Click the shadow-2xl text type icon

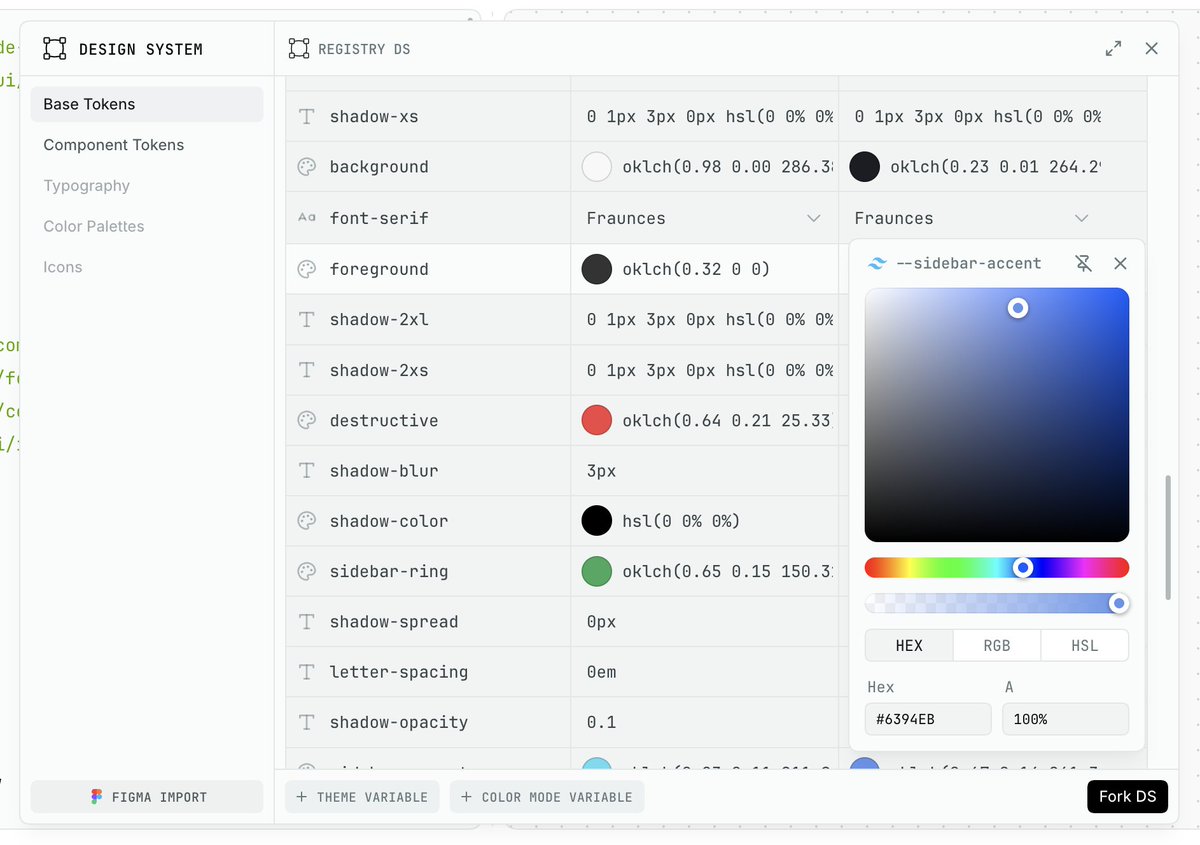tap(307, 319)
